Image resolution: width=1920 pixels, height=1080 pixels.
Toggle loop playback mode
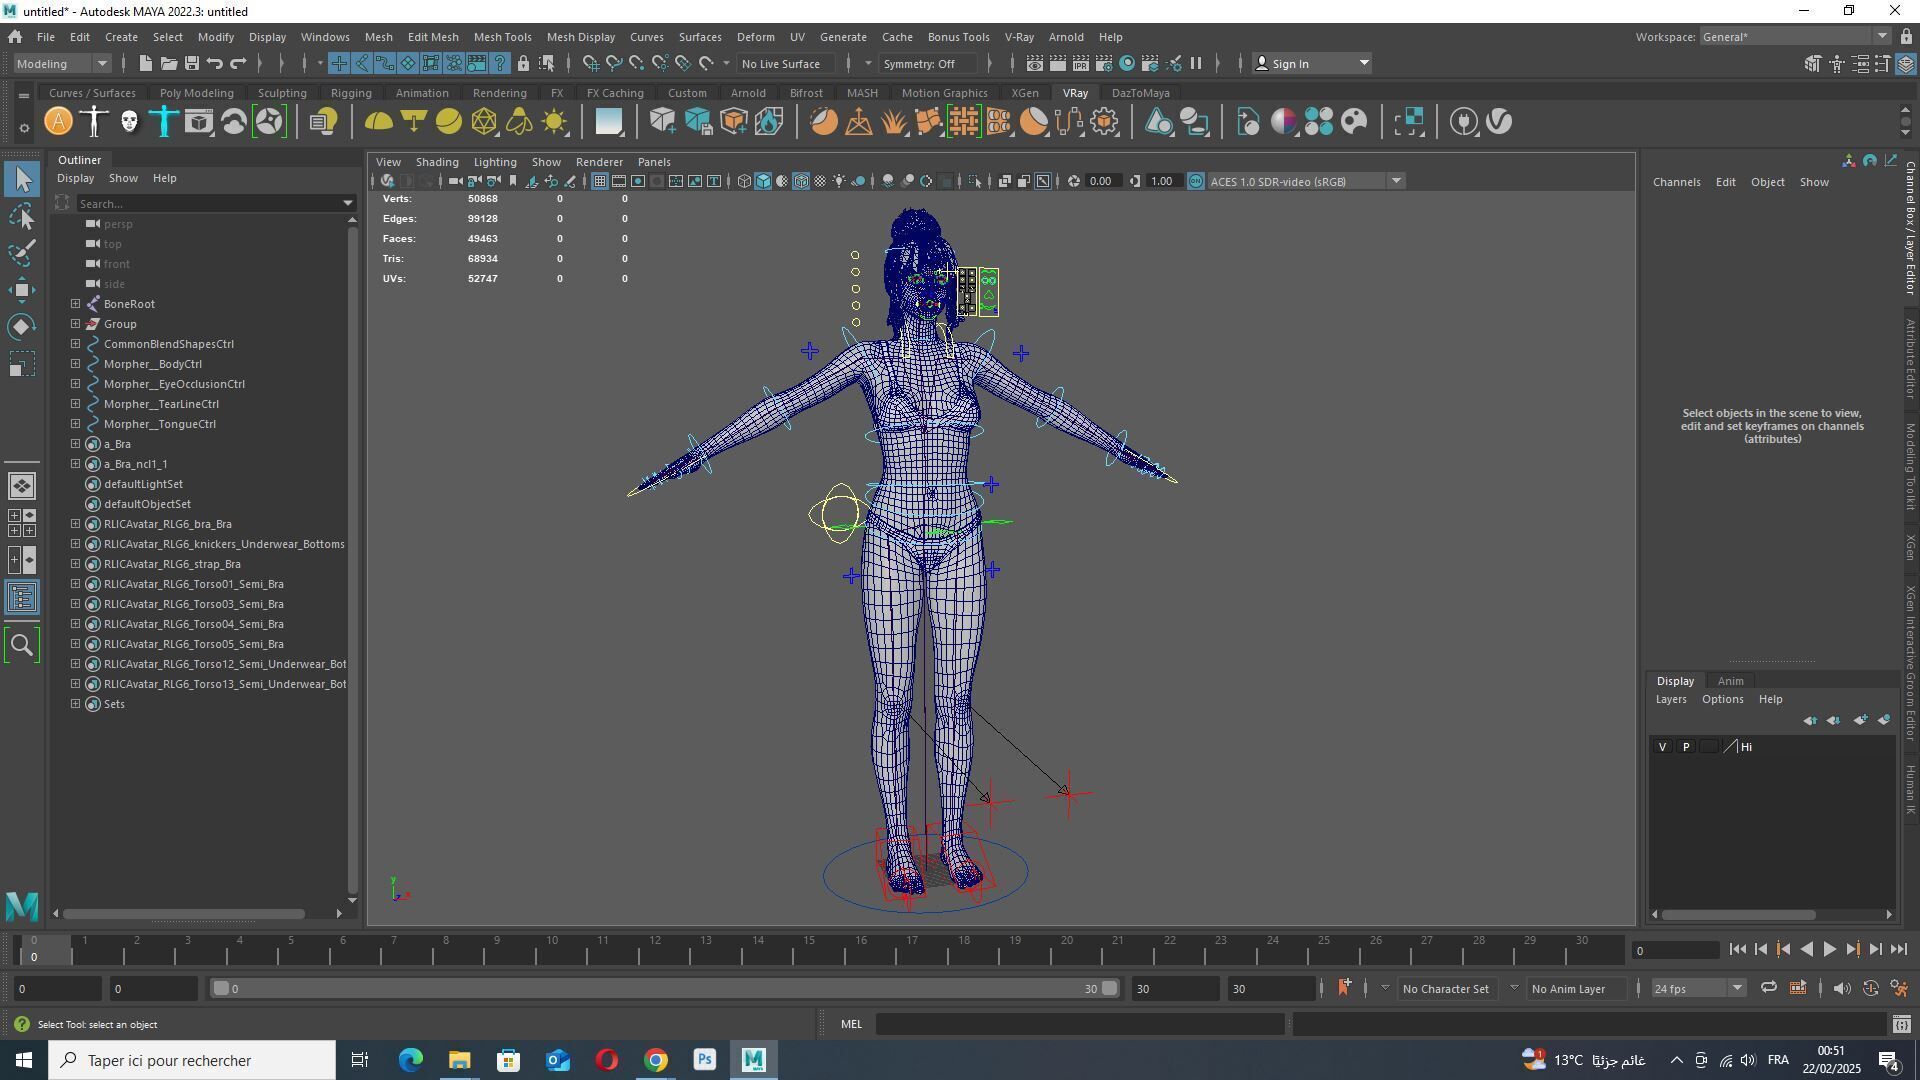click(x=1769, y=988)
